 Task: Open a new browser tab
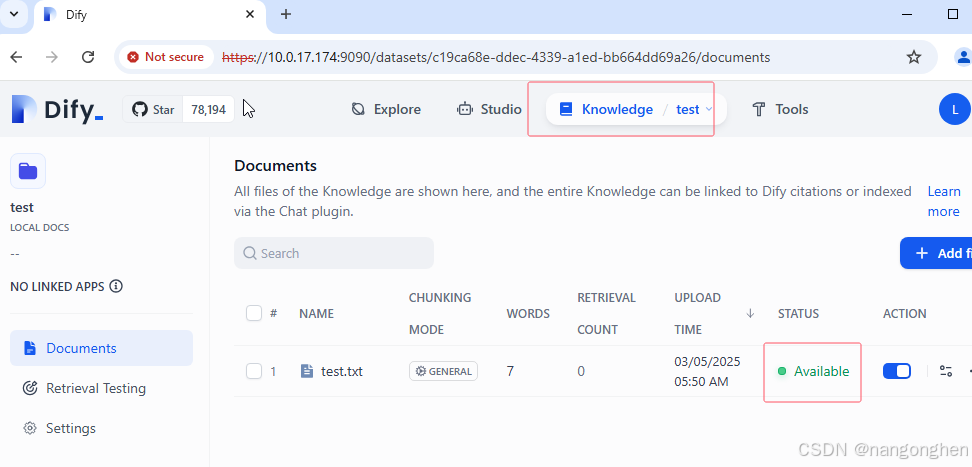click(x=286, y=14)
